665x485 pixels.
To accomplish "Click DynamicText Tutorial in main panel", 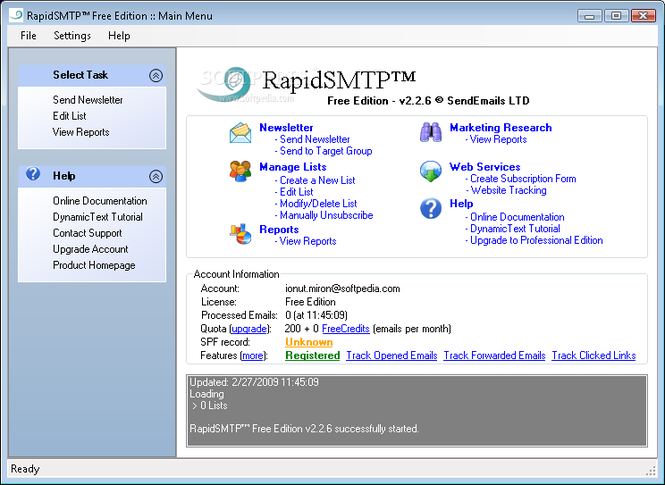I will (x=515, y=228).
